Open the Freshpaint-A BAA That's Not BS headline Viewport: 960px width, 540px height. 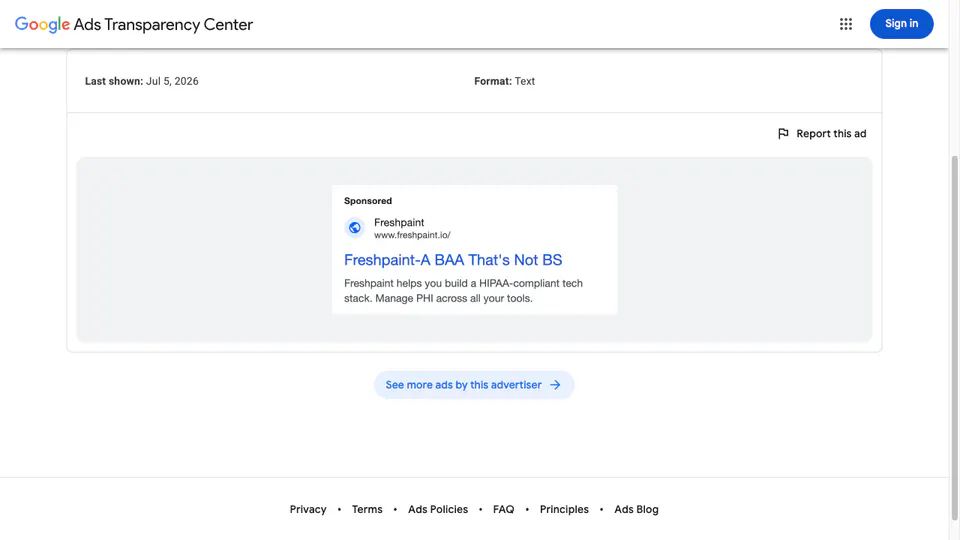[x=452, y=260]
